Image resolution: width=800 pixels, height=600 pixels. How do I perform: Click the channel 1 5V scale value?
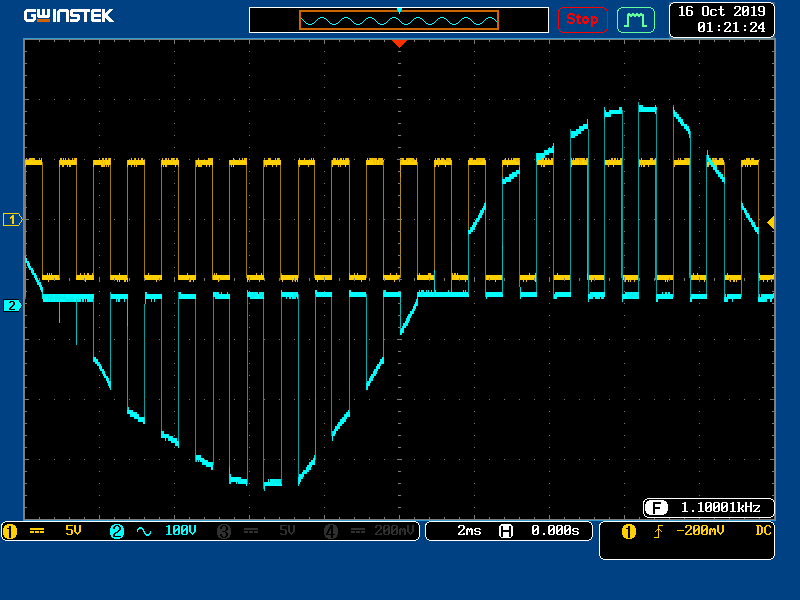pyautogui.click(x=73, y=531)
